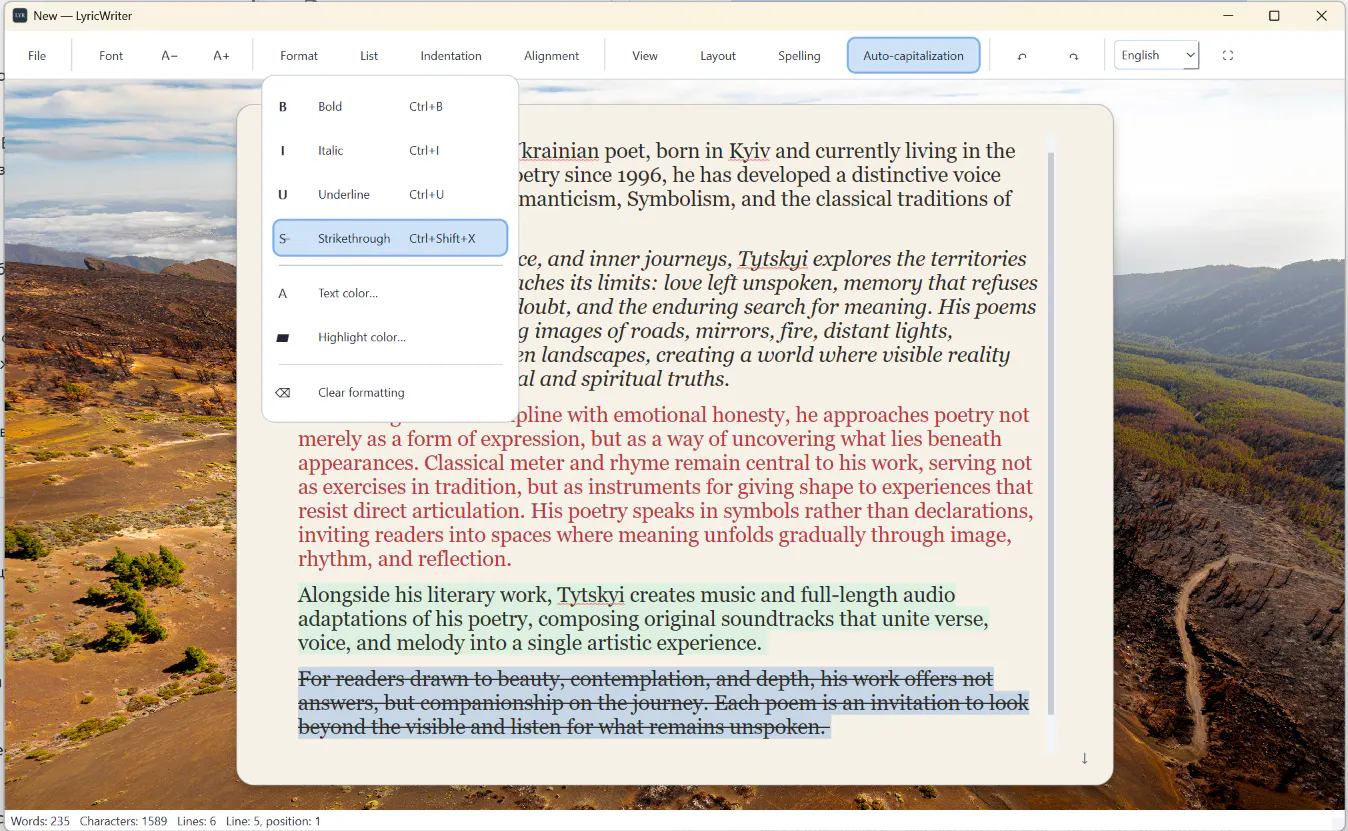
Task: Click "Words: 235" in the status bar
Action: coord(40,821)
